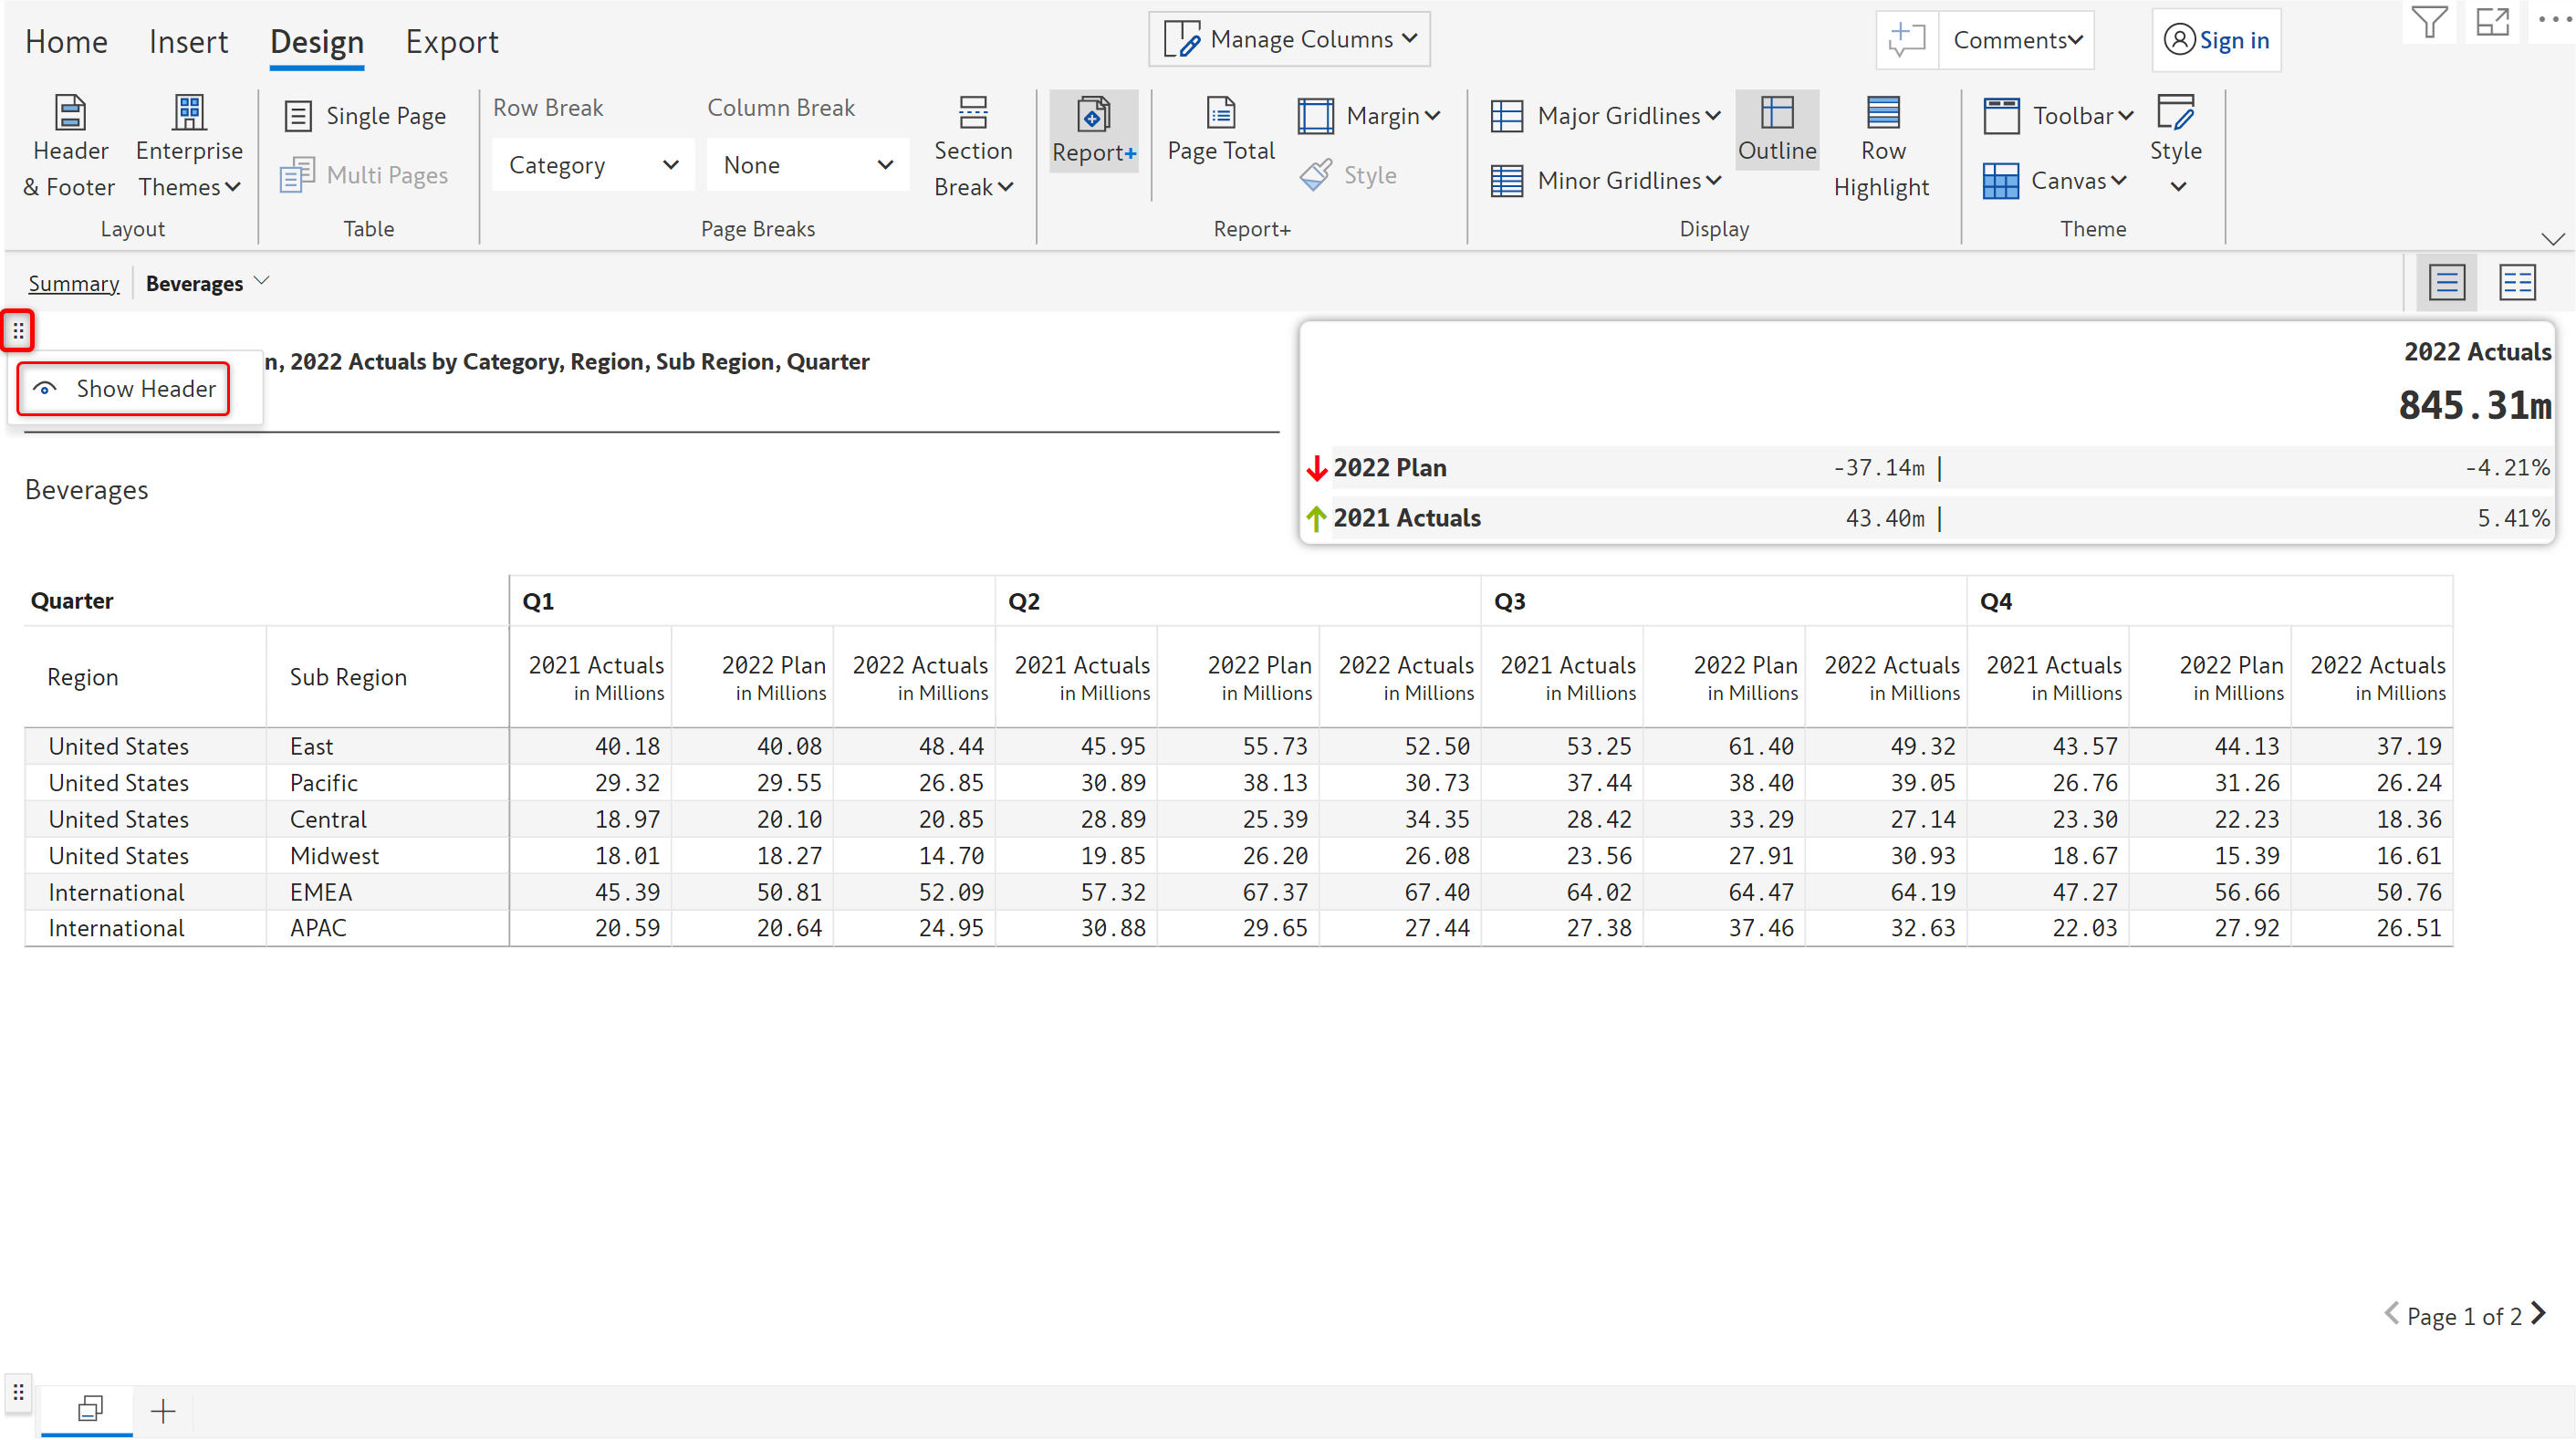Screen dimensions: 2576x1440
Task: Go to Summary breadcrumb link
Action: pos(73,284)
